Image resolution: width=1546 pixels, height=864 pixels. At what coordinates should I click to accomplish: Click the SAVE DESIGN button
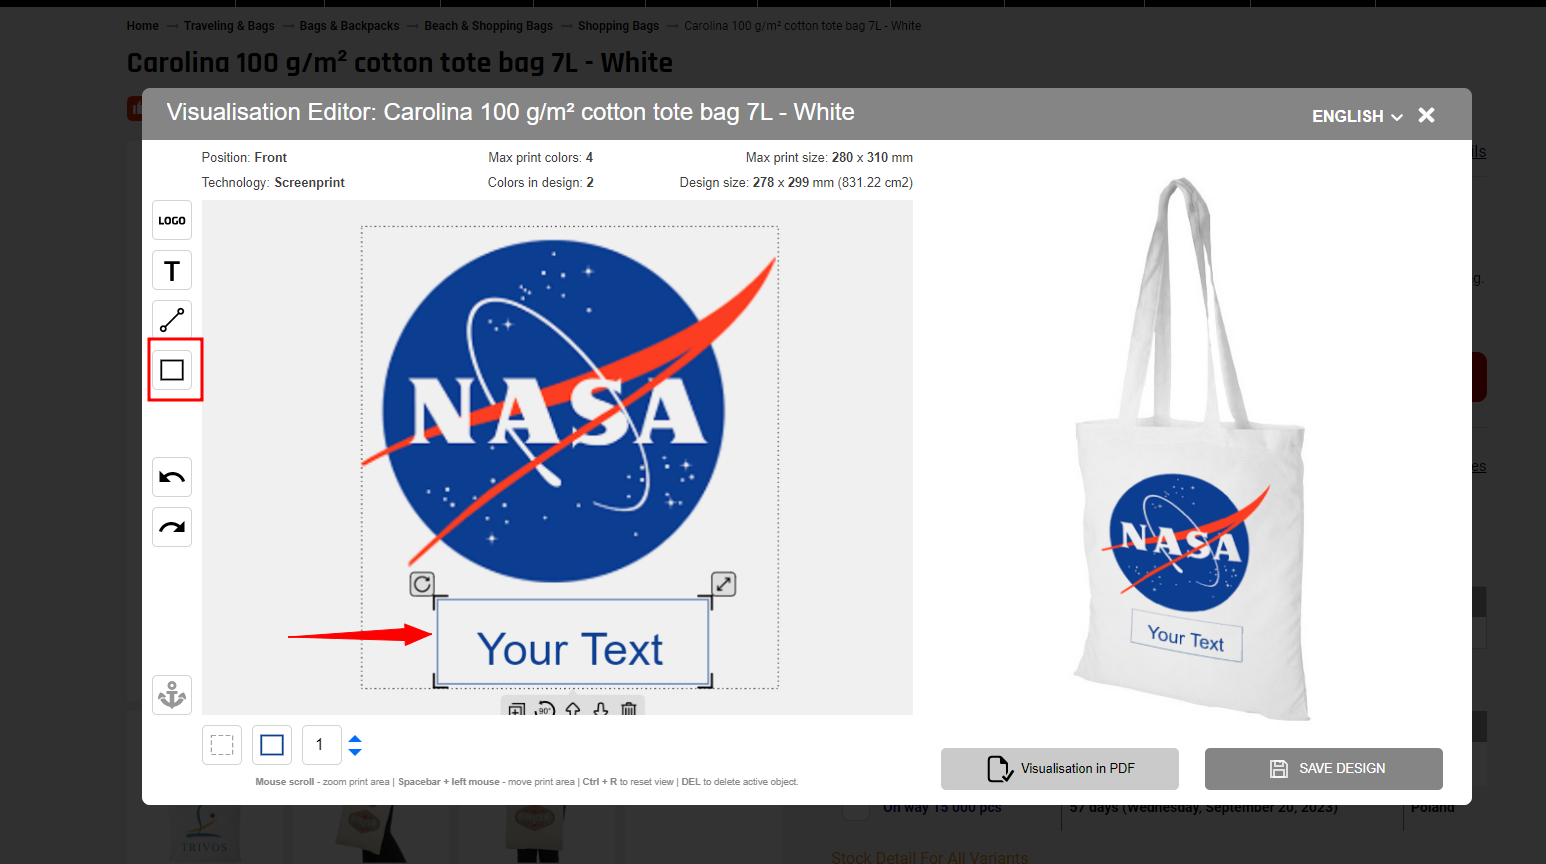click(1324, 769)
